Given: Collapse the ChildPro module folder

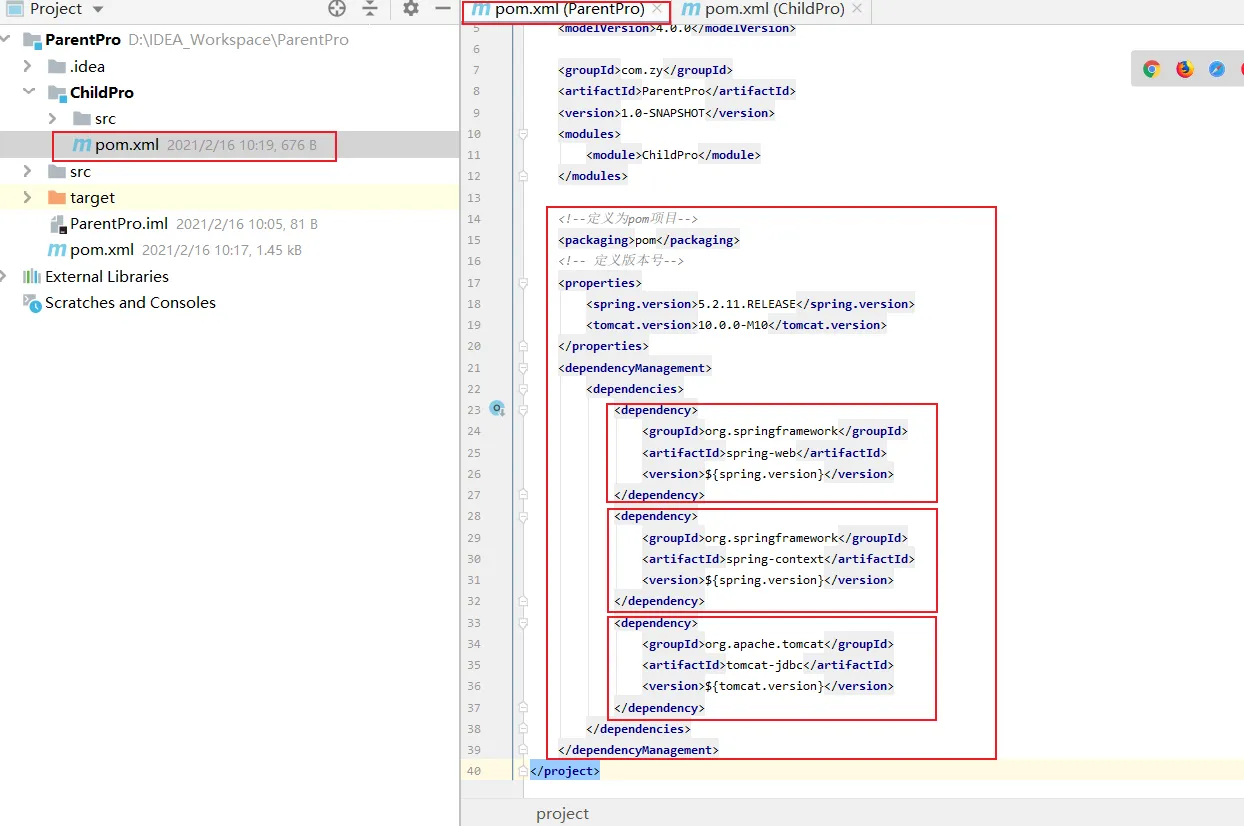Looking at the screenshot, I should pyautogui.click(x=28, y=92).
